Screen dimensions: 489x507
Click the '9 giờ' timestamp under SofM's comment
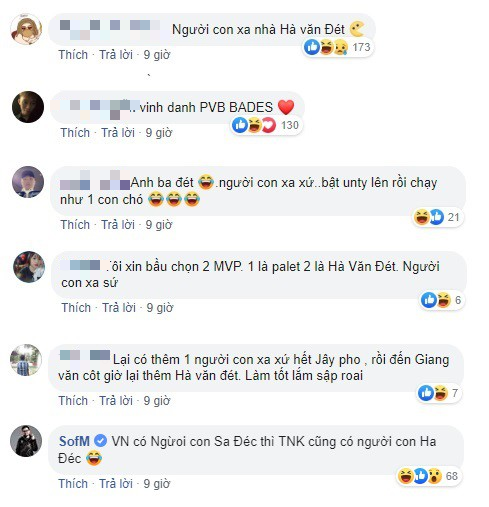tap(157, 484)
